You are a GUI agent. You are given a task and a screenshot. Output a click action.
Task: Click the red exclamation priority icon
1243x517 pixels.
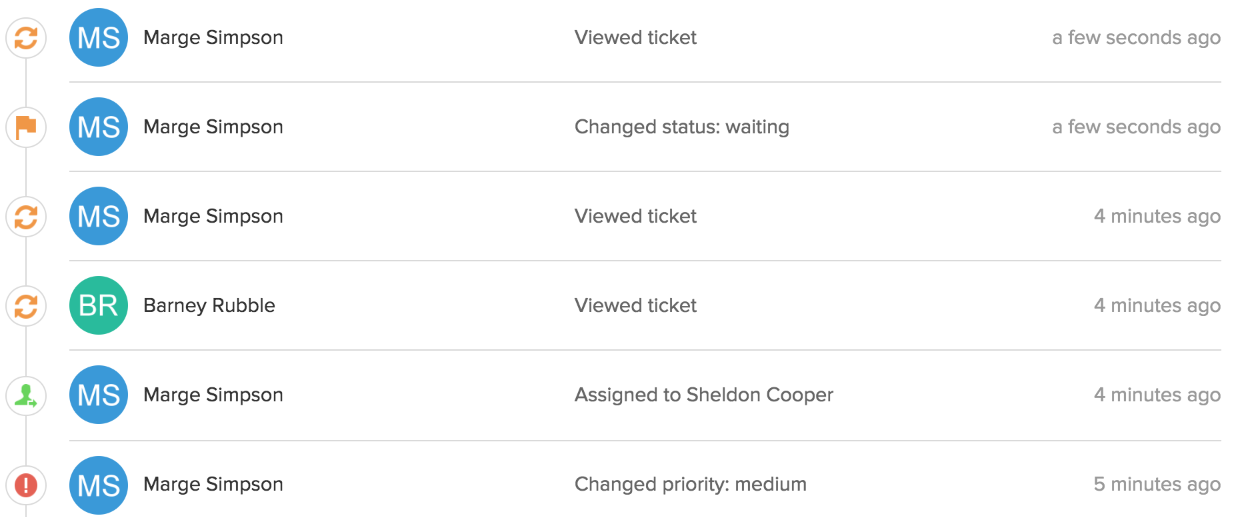[26, 485]
